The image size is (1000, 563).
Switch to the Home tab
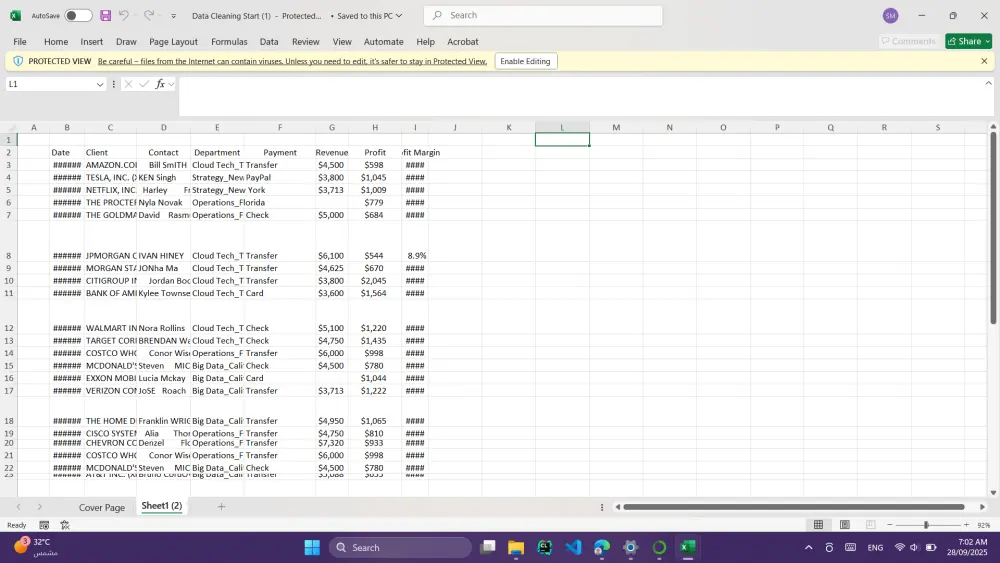[x=56, y=41]
